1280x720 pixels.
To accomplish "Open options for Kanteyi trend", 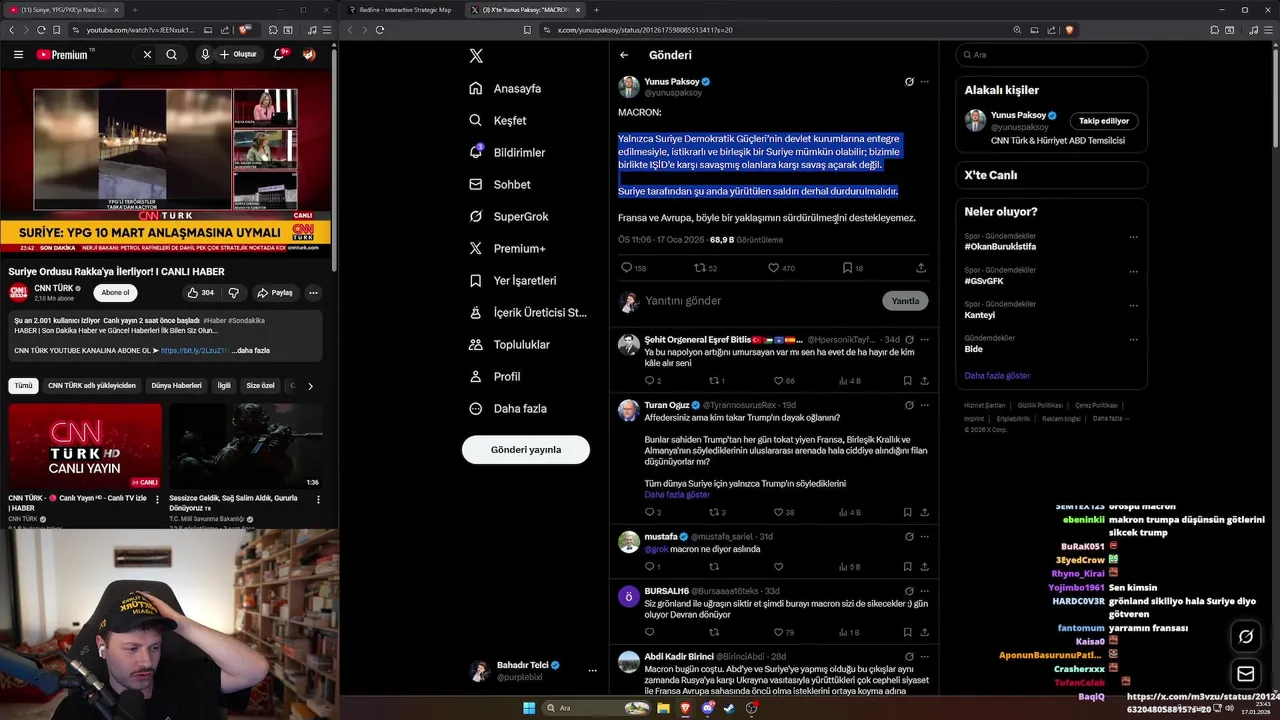I will pos(1133,305).
